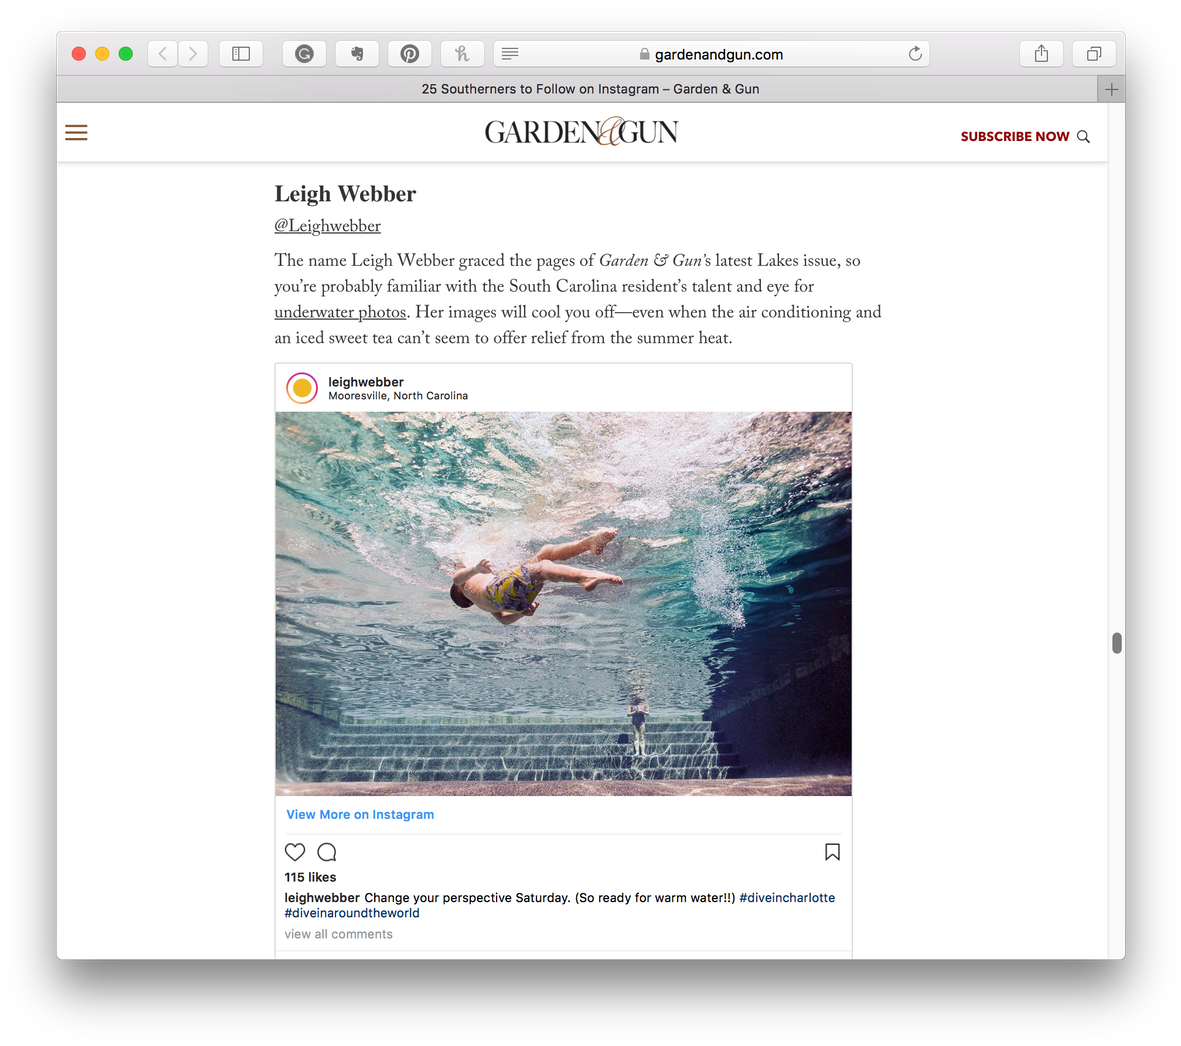Click the gardenandgun.com address field
This screenshot has width=1181, height=1046.
(x=718, y=54)
